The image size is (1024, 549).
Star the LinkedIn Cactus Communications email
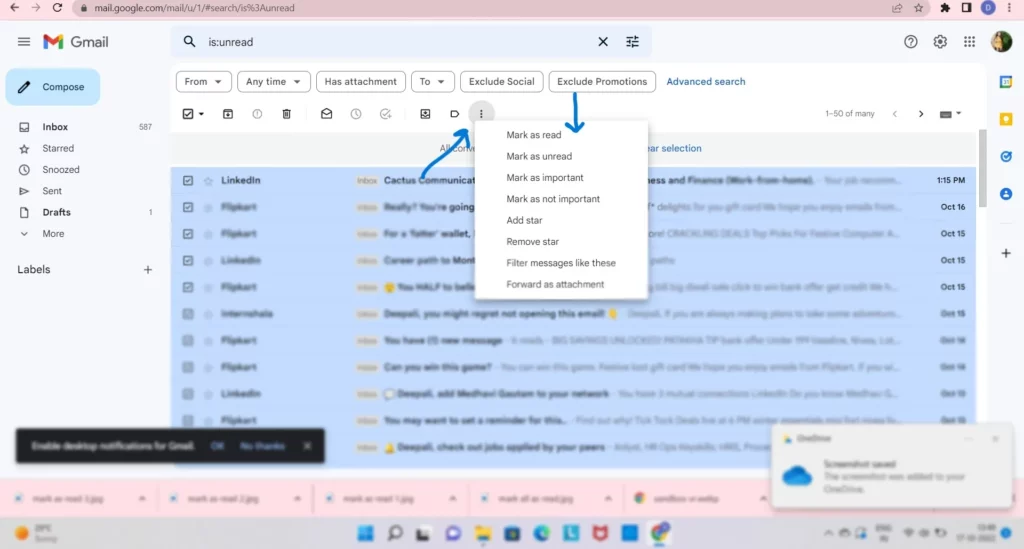click(x=208, y=181)
